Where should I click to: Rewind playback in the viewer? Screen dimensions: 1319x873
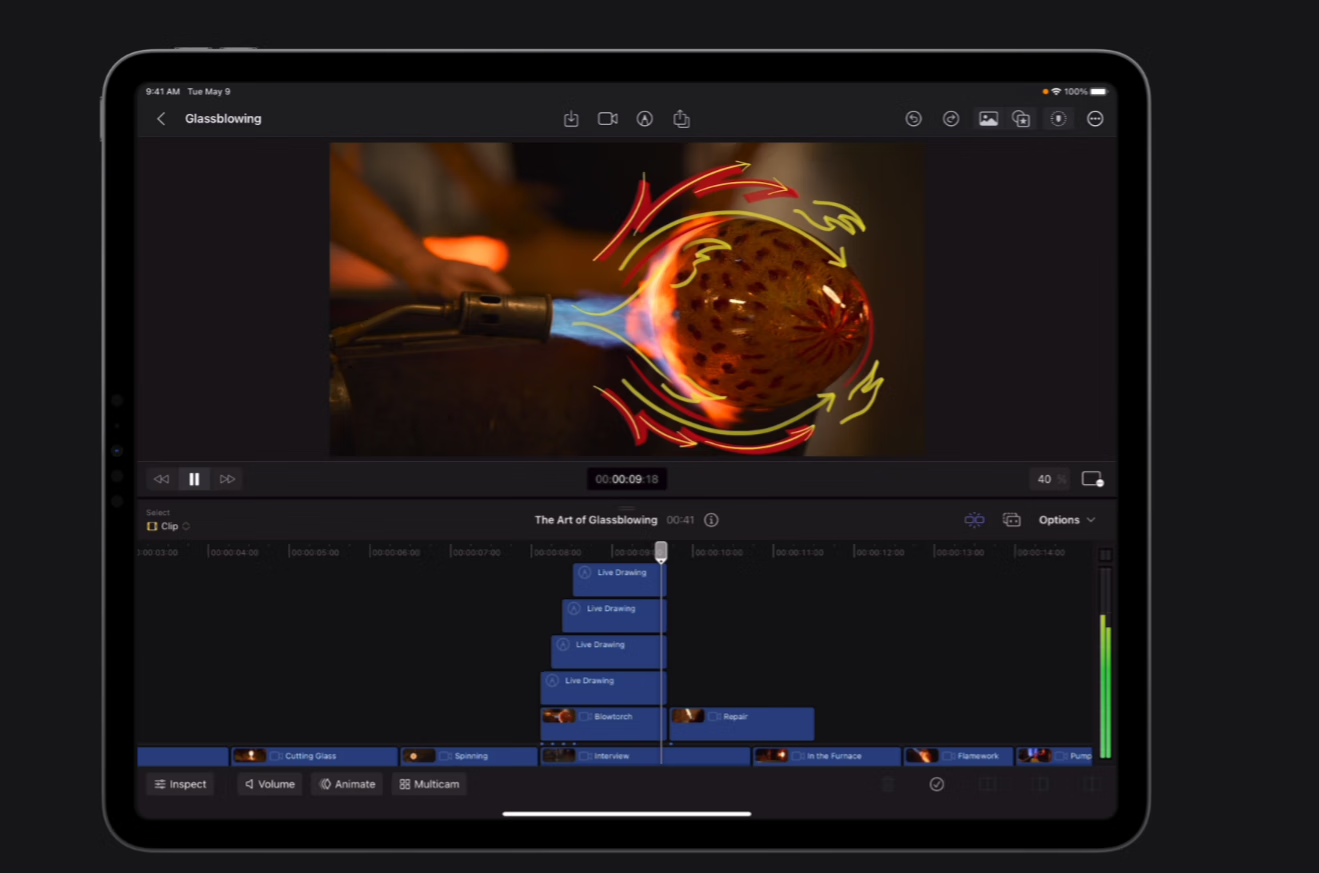(161, 479)
